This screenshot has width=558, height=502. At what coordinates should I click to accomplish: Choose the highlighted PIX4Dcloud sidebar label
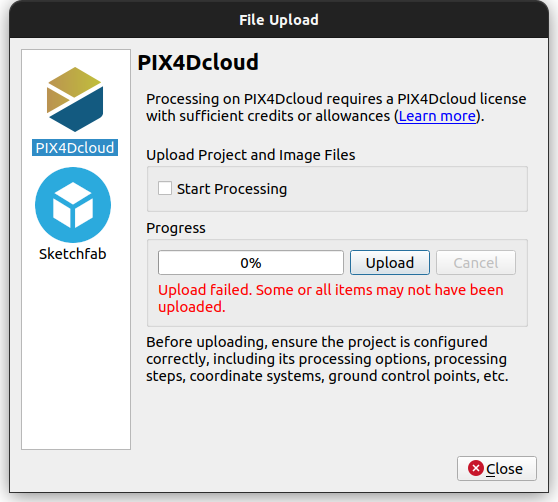75,148
